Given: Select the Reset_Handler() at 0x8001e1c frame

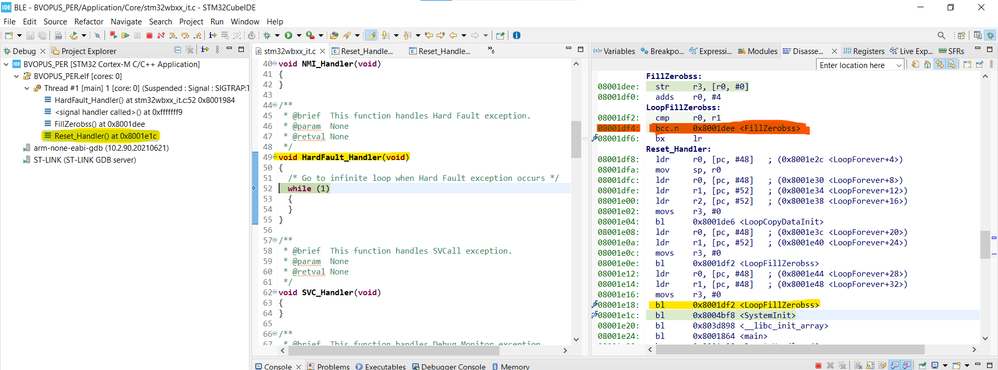Looking at the screenshot, I should (100, 136).
